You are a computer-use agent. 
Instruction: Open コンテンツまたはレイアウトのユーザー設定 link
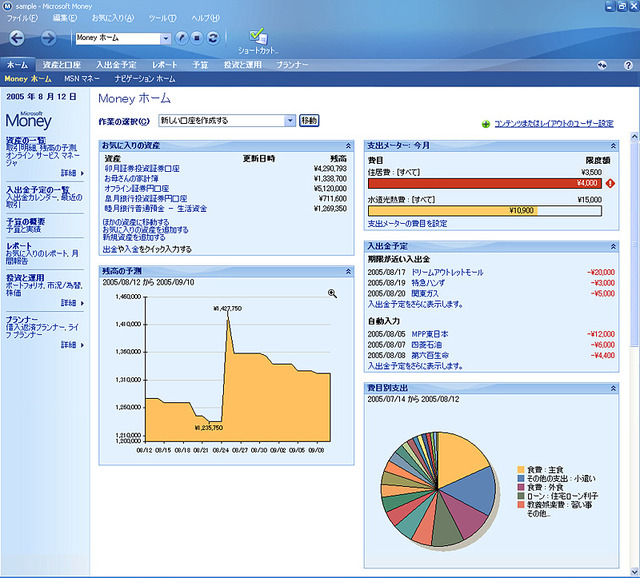click(554, 124)
